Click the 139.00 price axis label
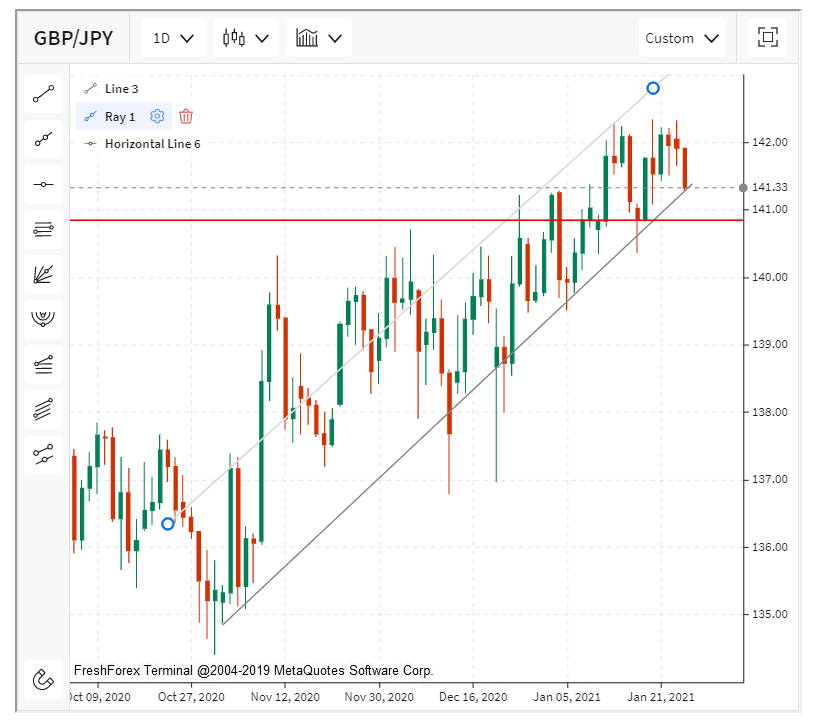The width and height of the screenshot is (816, 722). click(770, 344)
